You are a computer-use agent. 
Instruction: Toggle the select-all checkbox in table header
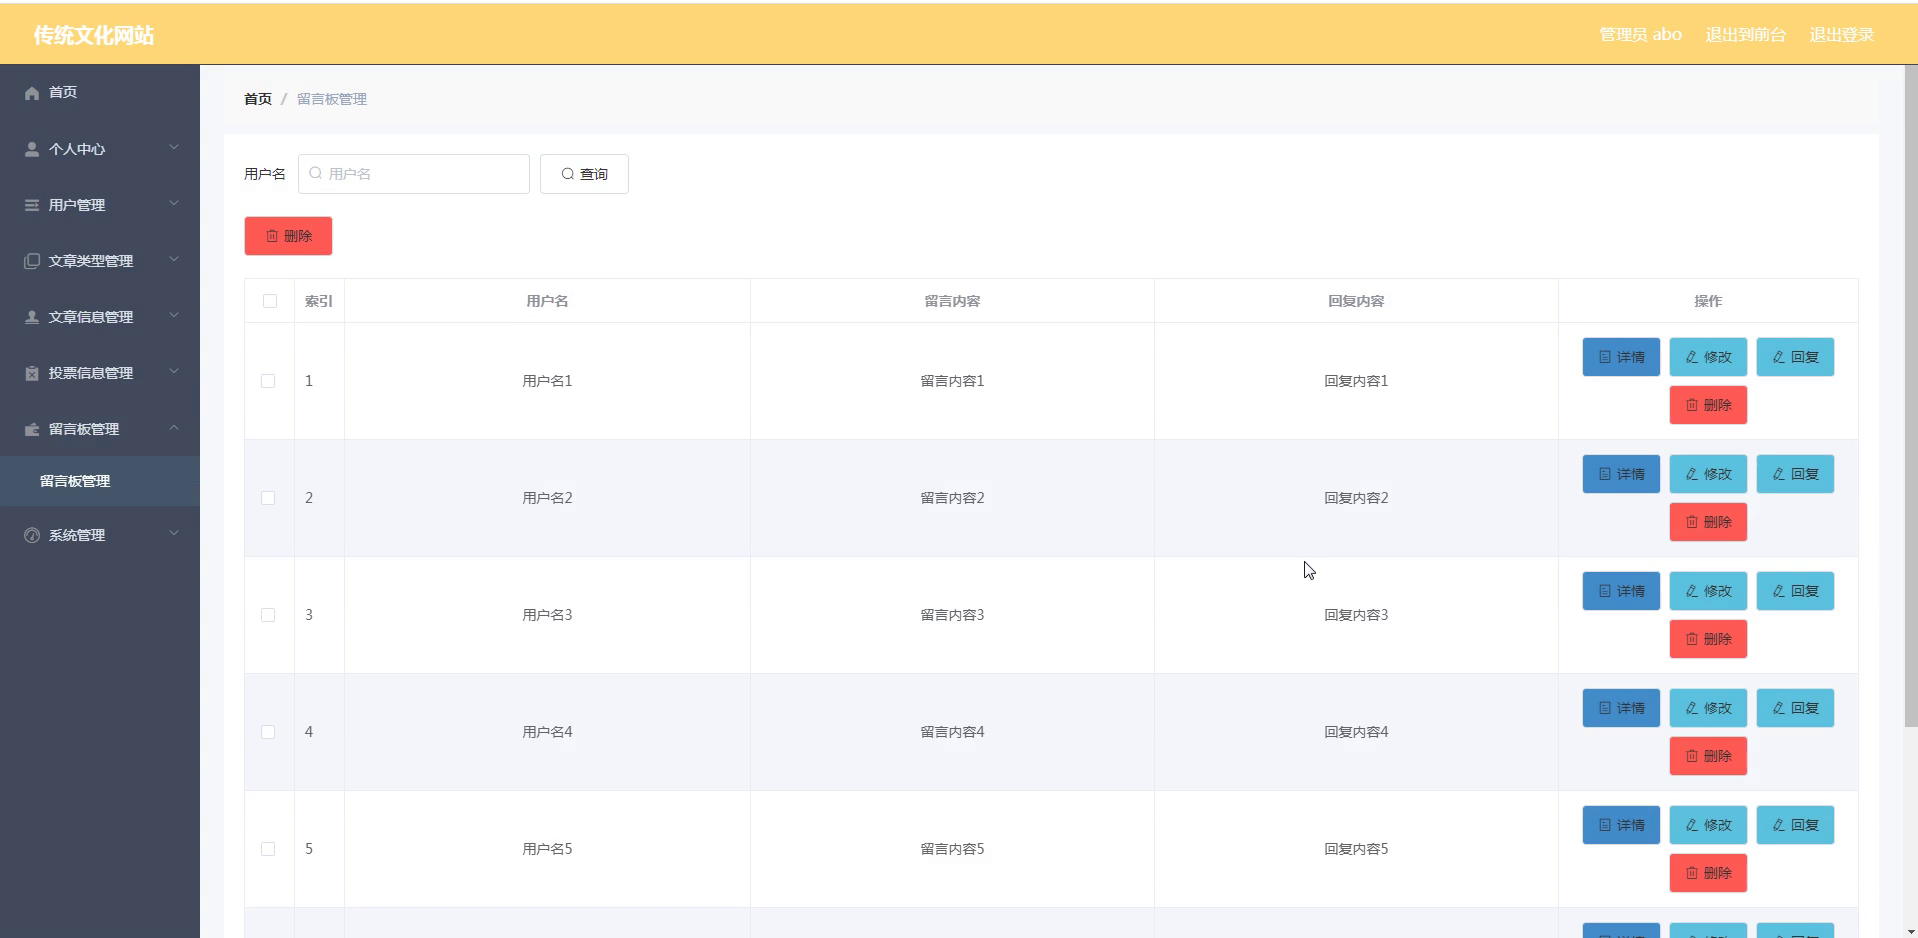coord(270,301)
